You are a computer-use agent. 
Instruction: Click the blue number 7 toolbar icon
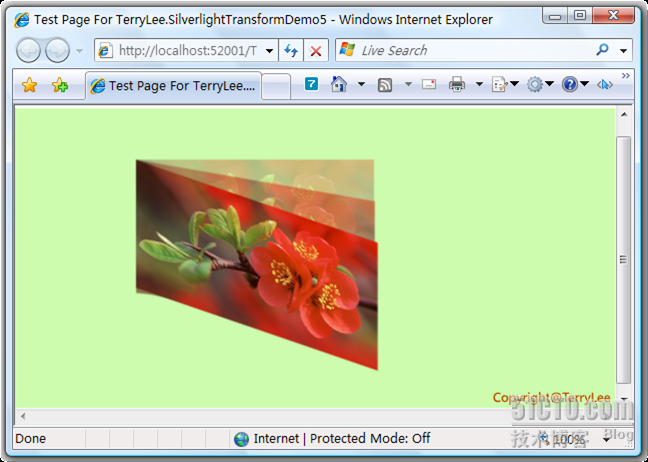point(311,84)
